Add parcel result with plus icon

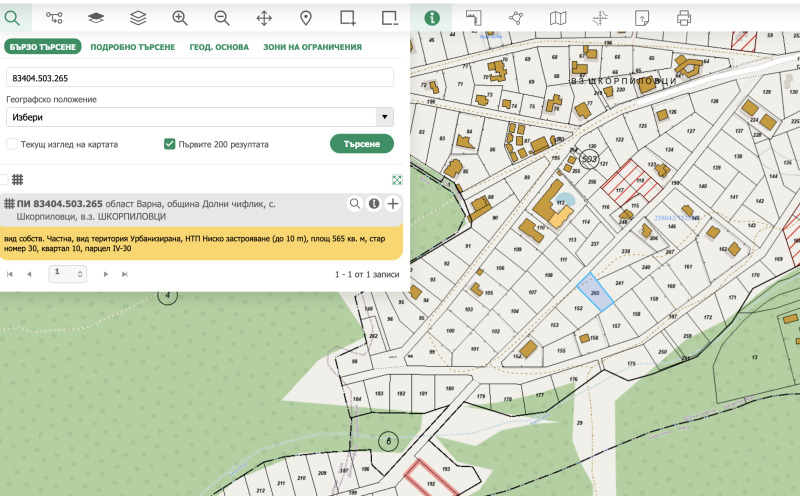(x=393, y=204)
